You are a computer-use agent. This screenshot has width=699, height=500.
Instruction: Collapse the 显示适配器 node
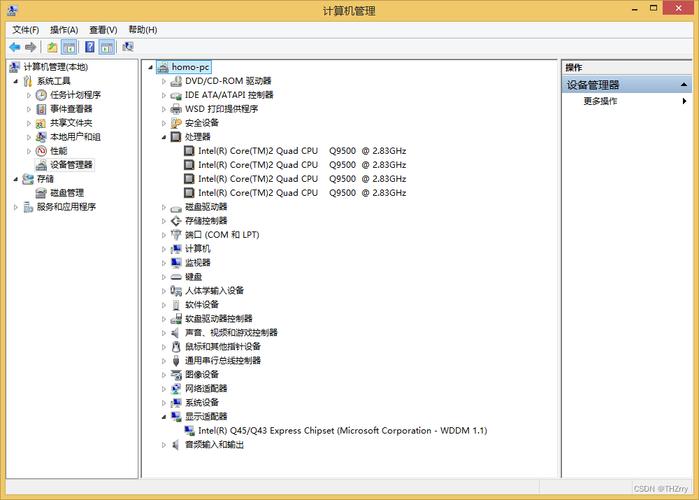point(164,417)
